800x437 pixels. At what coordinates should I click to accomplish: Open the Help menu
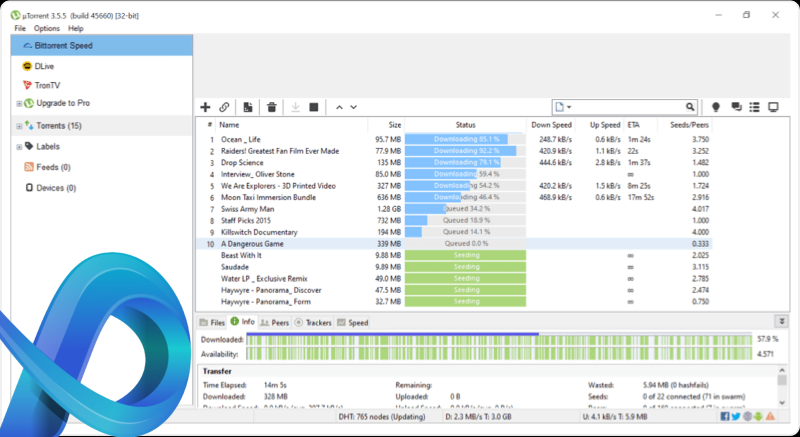click(x=76, y=29)
